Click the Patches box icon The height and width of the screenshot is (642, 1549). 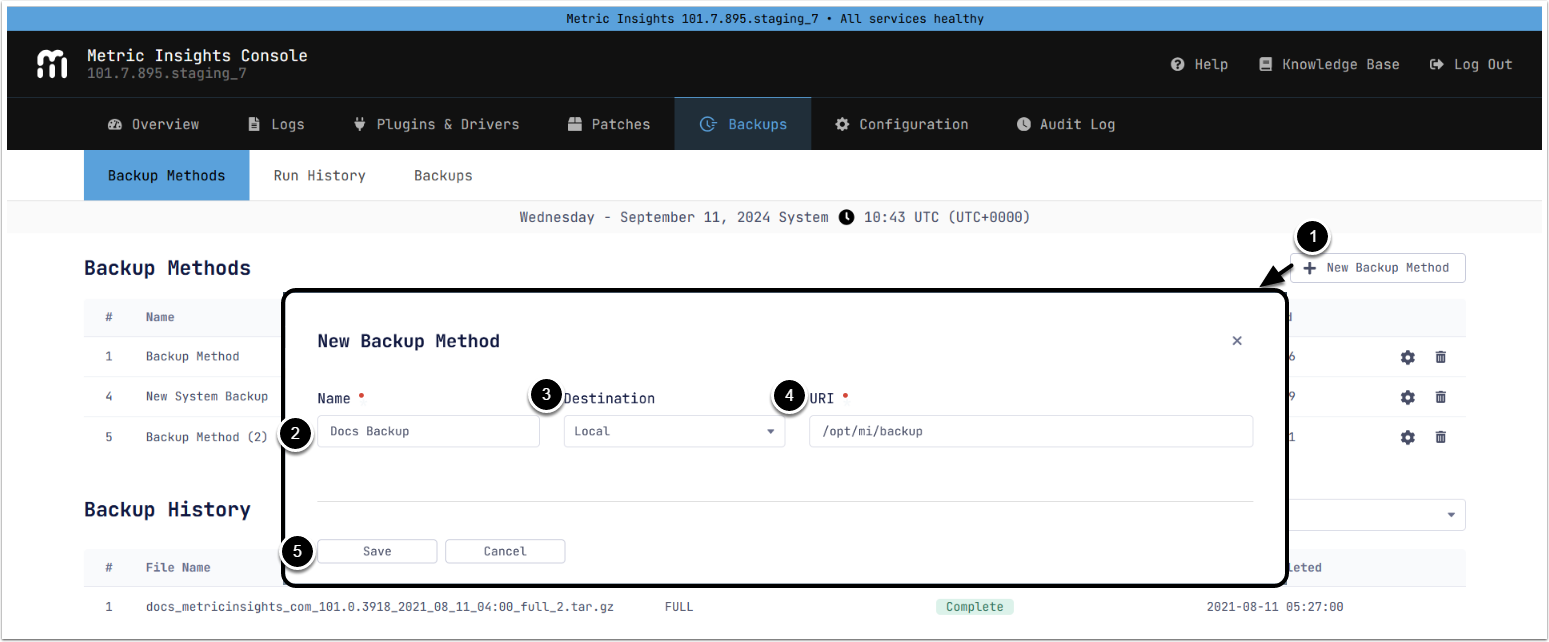575,124
